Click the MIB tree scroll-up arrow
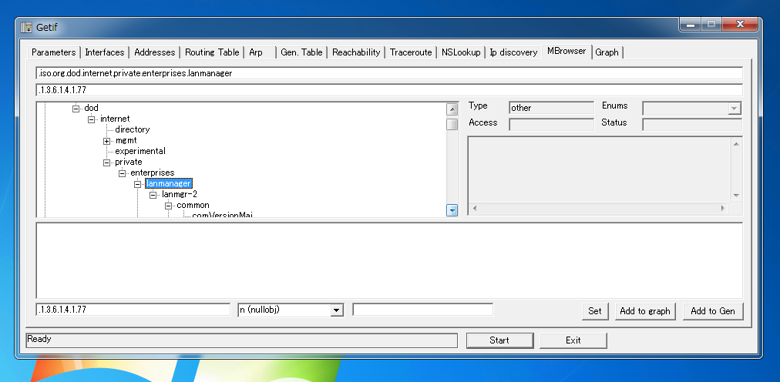Viewport: 780px width, 382px height. tap(452, 109)
